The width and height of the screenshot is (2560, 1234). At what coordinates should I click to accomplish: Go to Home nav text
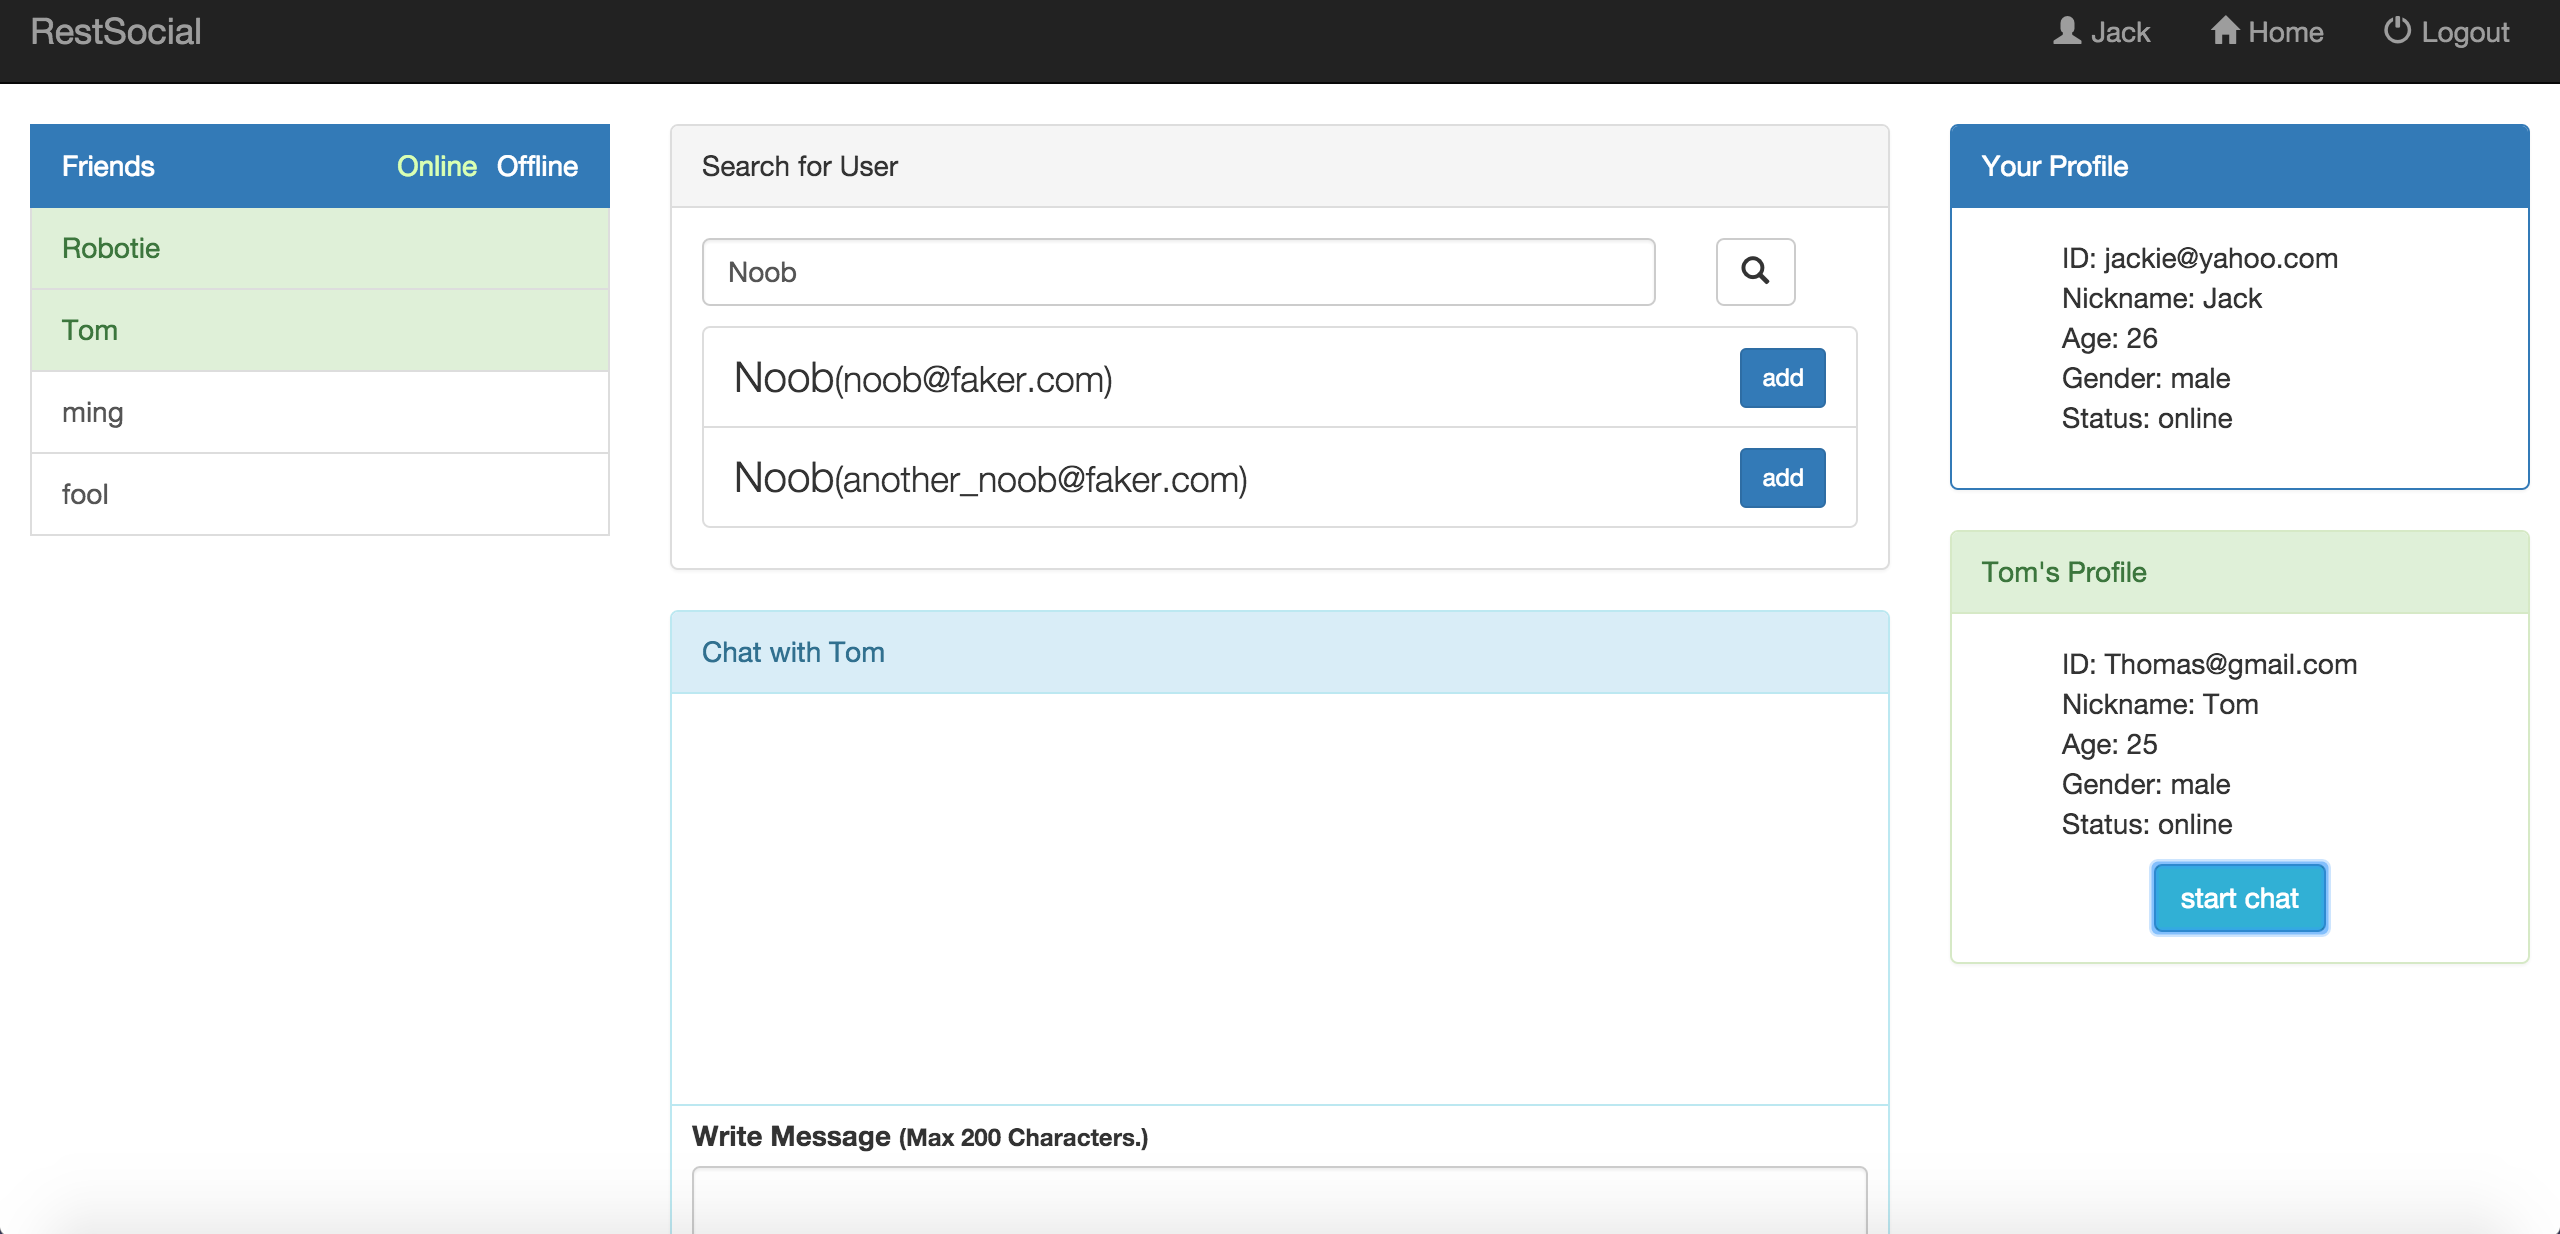click(2285, 32)
